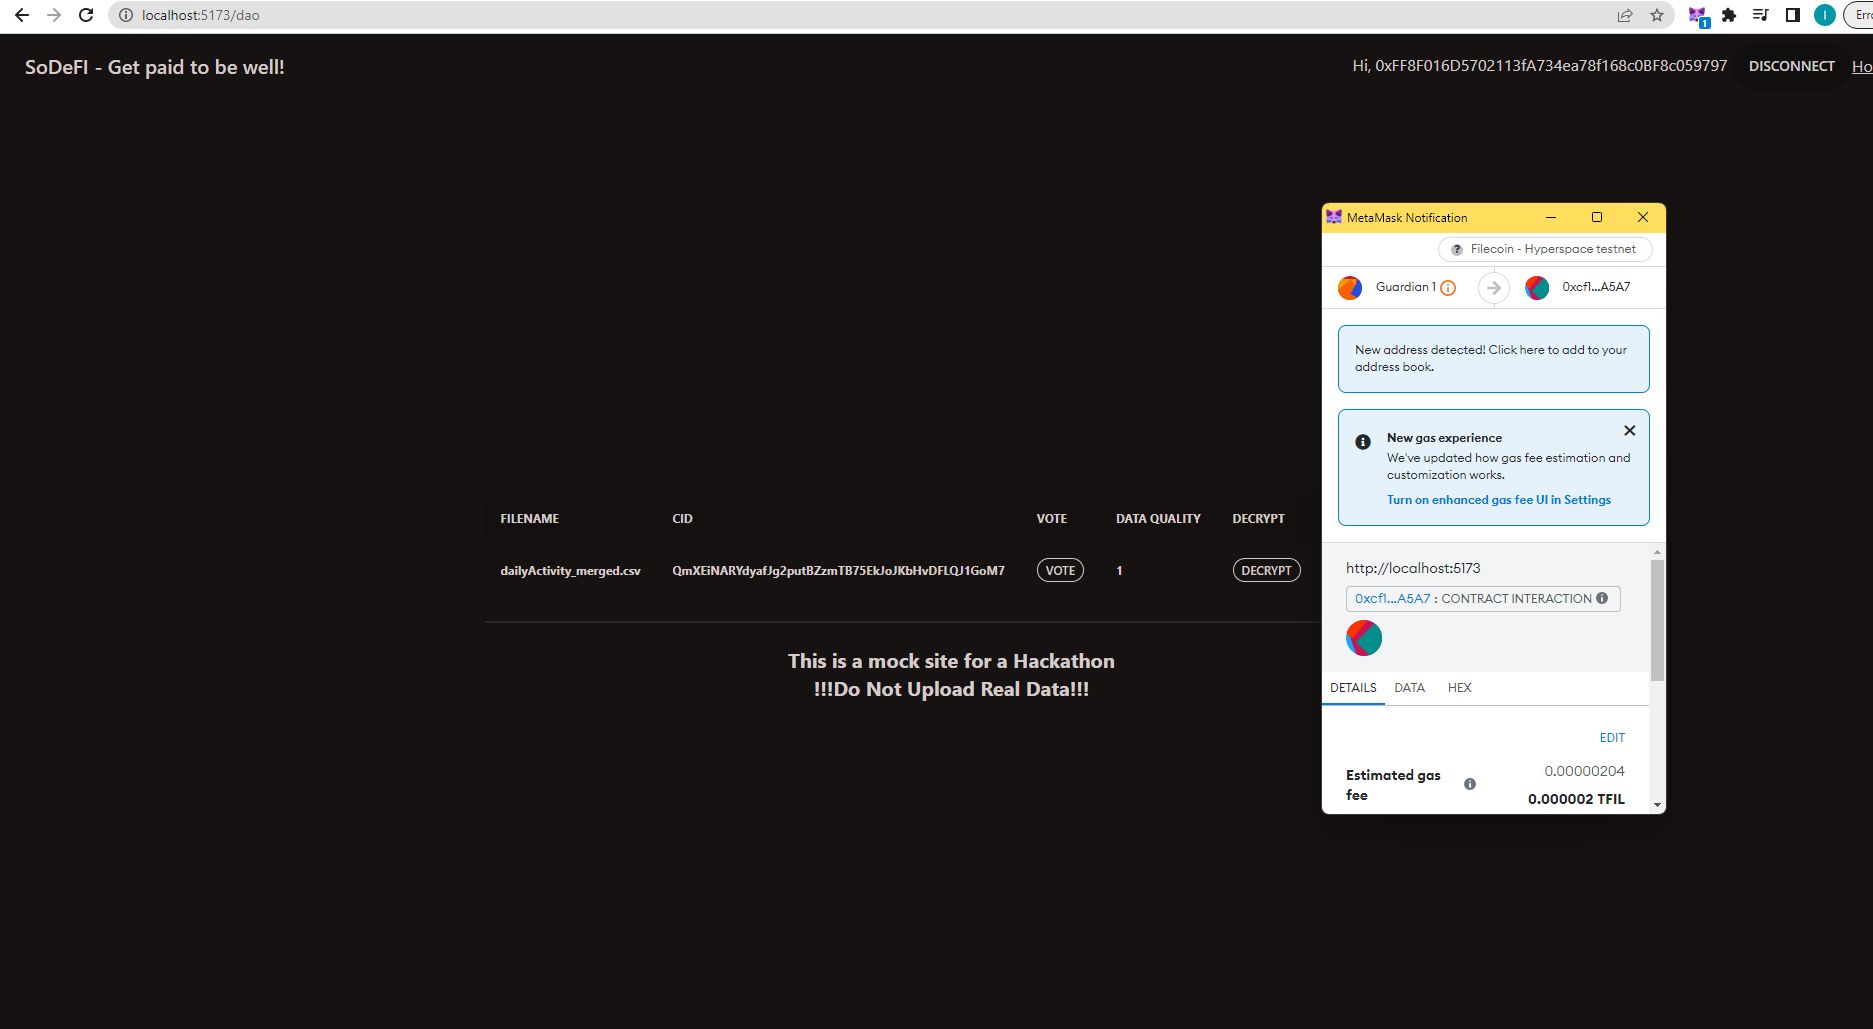Vote on dailyActivity_merged.csv

click(x=1060, y=570)
